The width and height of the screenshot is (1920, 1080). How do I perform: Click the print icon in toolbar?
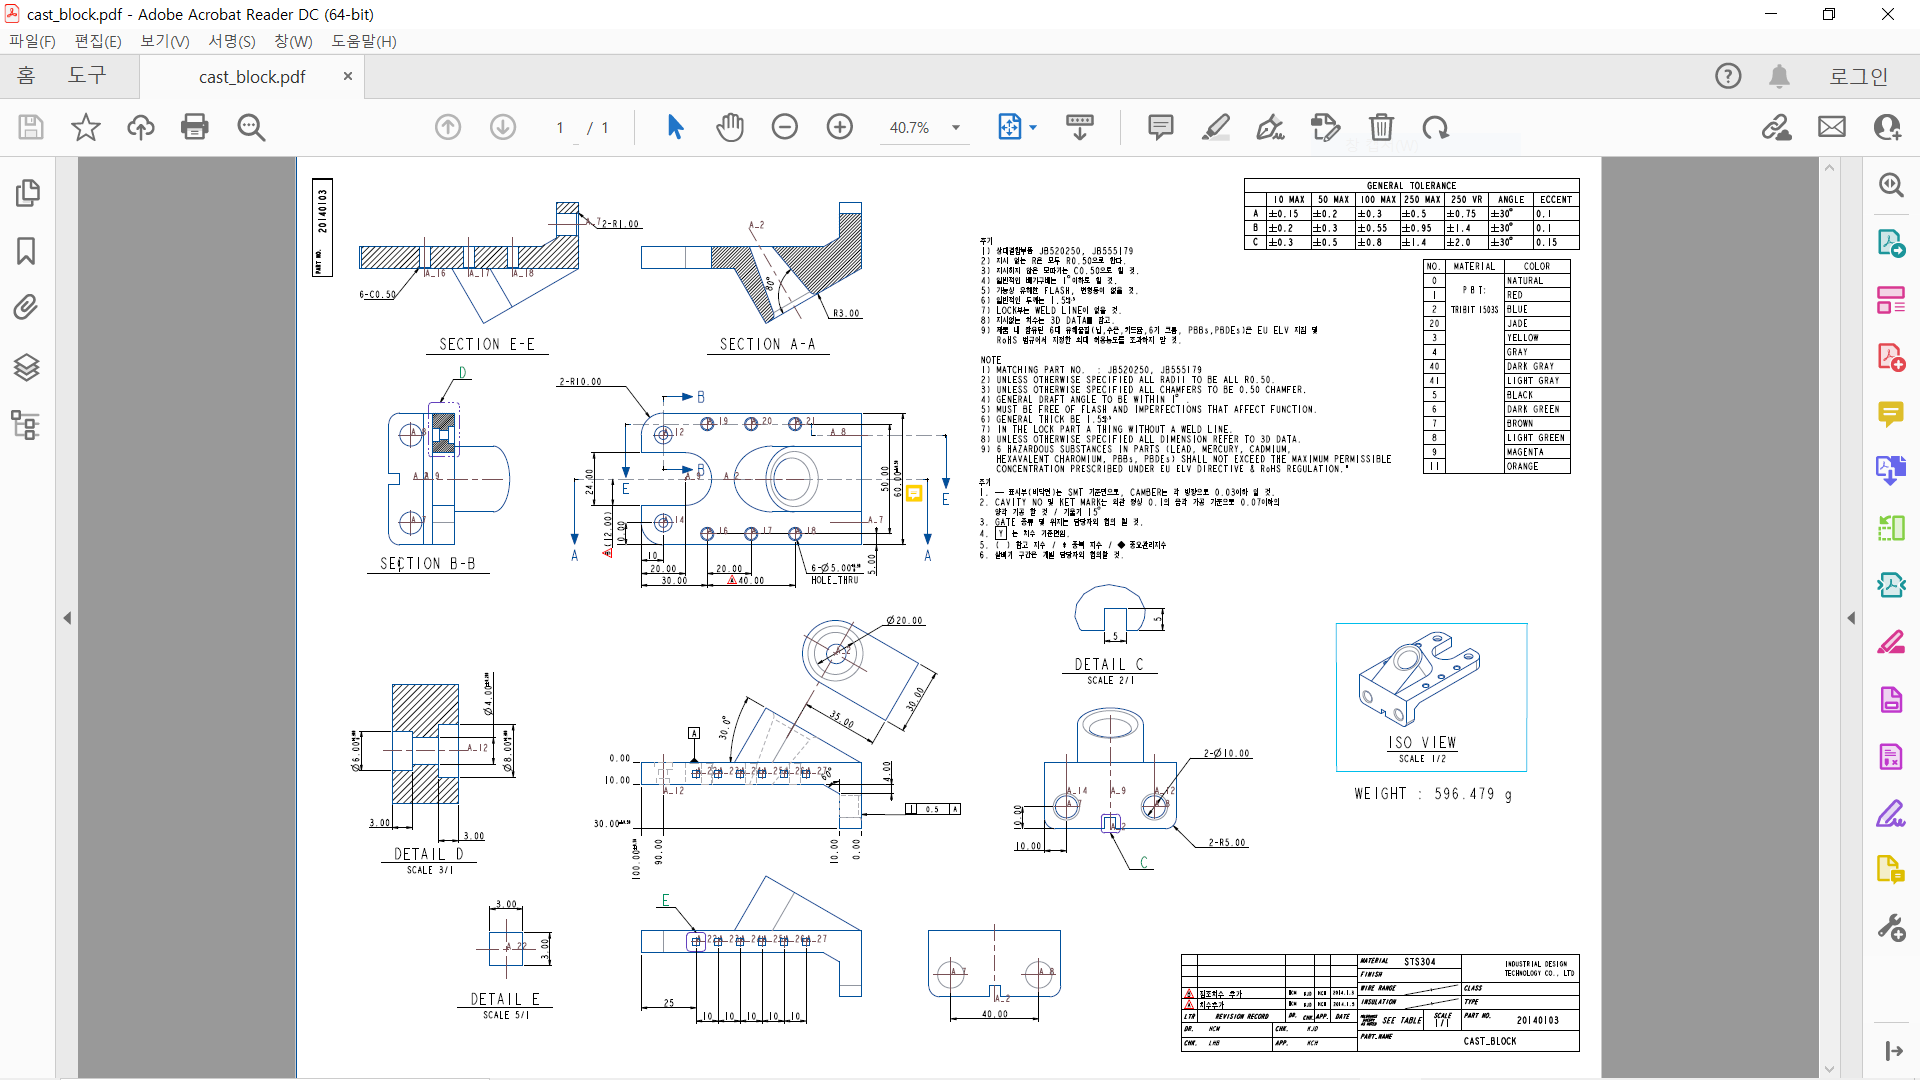(x=195, y=127)
